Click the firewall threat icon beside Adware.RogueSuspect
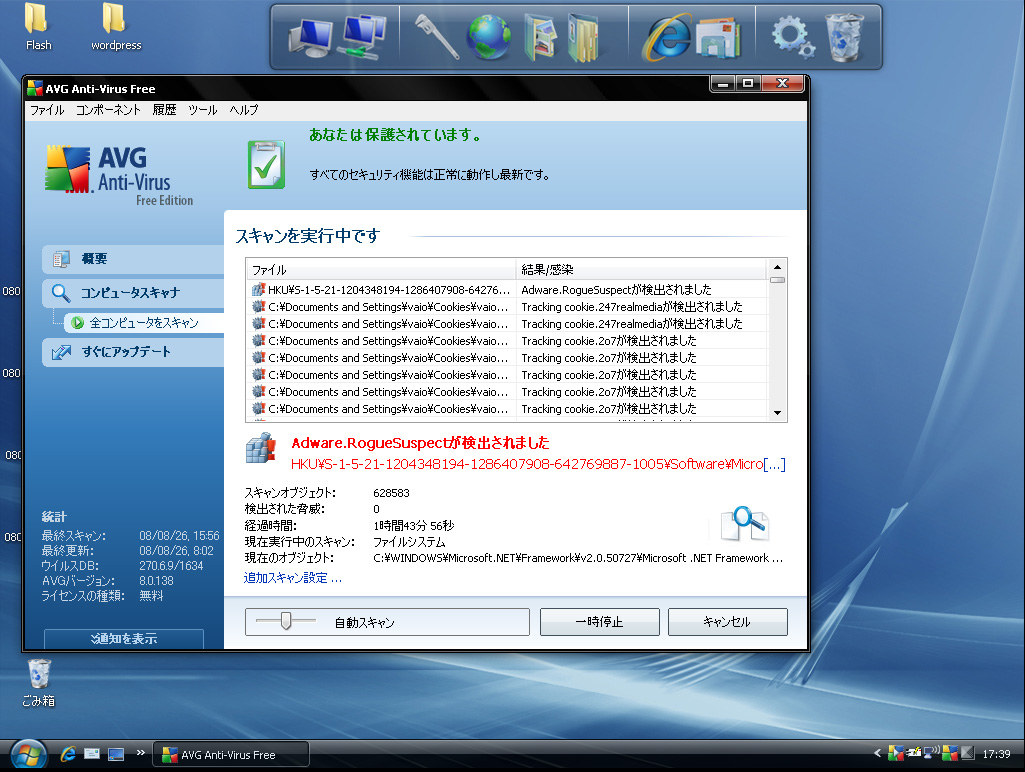Screen dimensions: 1025x772 click(261, 448)
